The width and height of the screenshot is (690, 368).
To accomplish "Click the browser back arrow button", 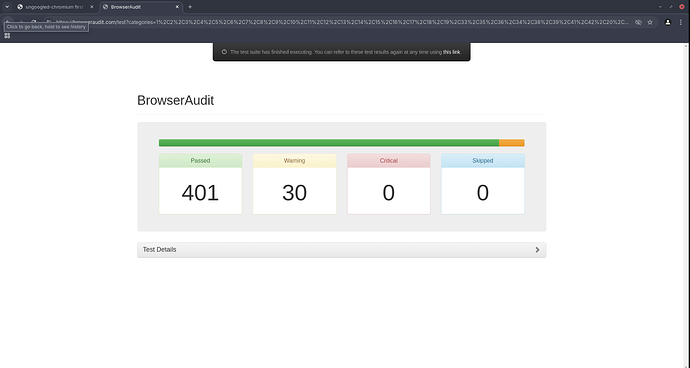I will coord(8,22).
